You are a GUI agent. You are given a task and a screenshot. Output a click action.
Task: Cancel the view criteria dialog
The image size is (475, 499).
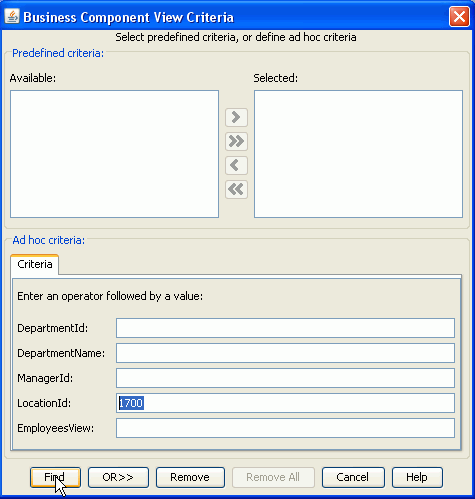tap(353, 477)
